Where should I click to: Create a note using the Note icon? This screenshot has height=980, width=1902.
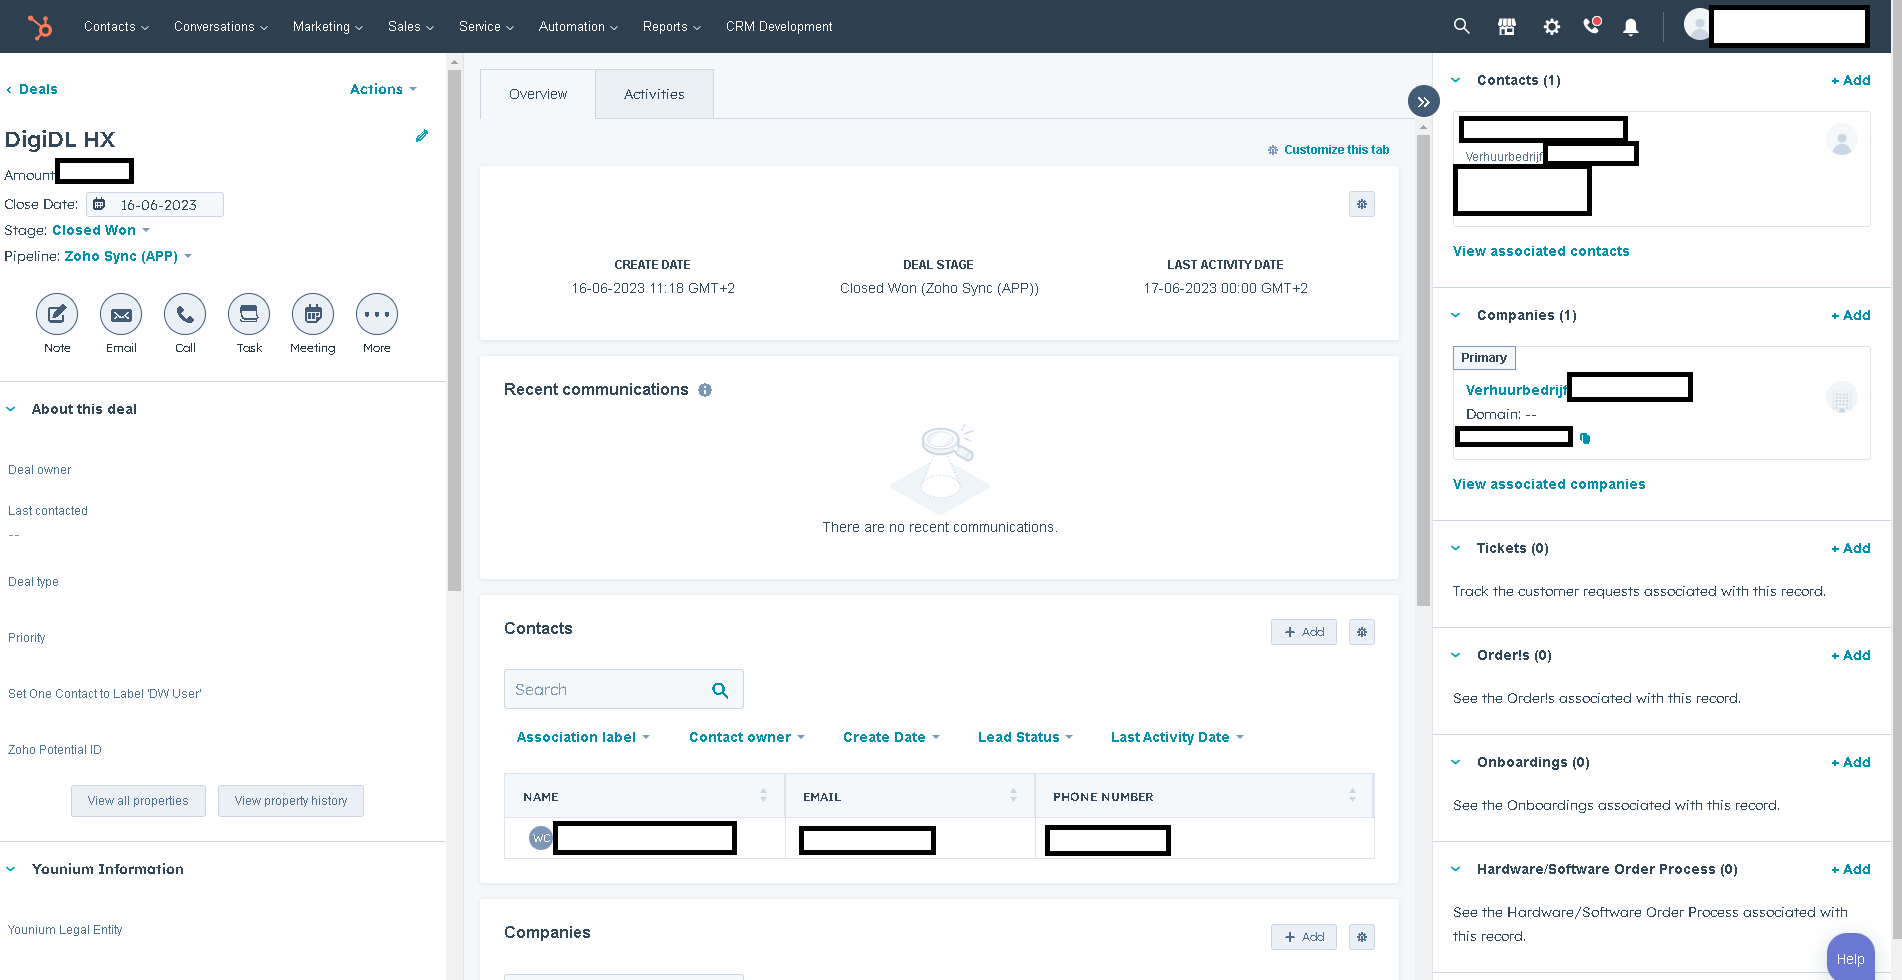(56, 313)
